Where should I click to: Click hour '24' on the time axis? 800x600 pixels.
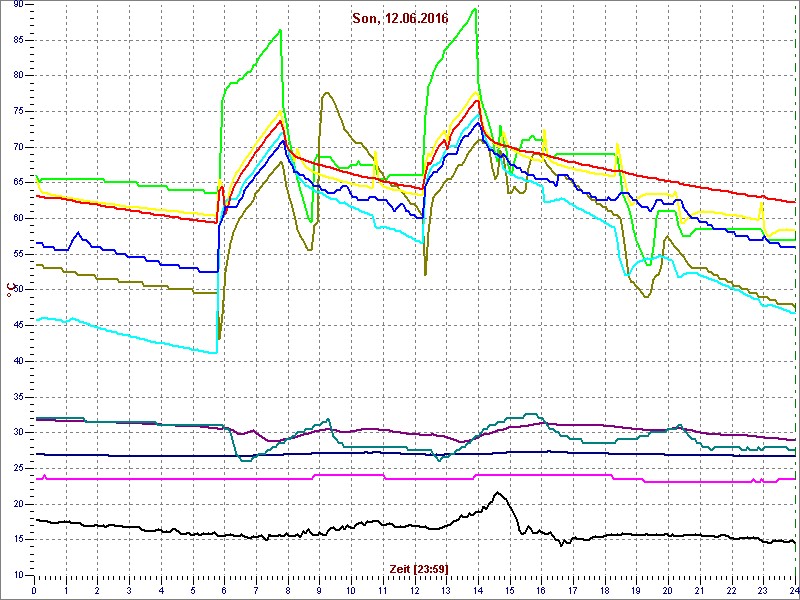pos(793,589)
